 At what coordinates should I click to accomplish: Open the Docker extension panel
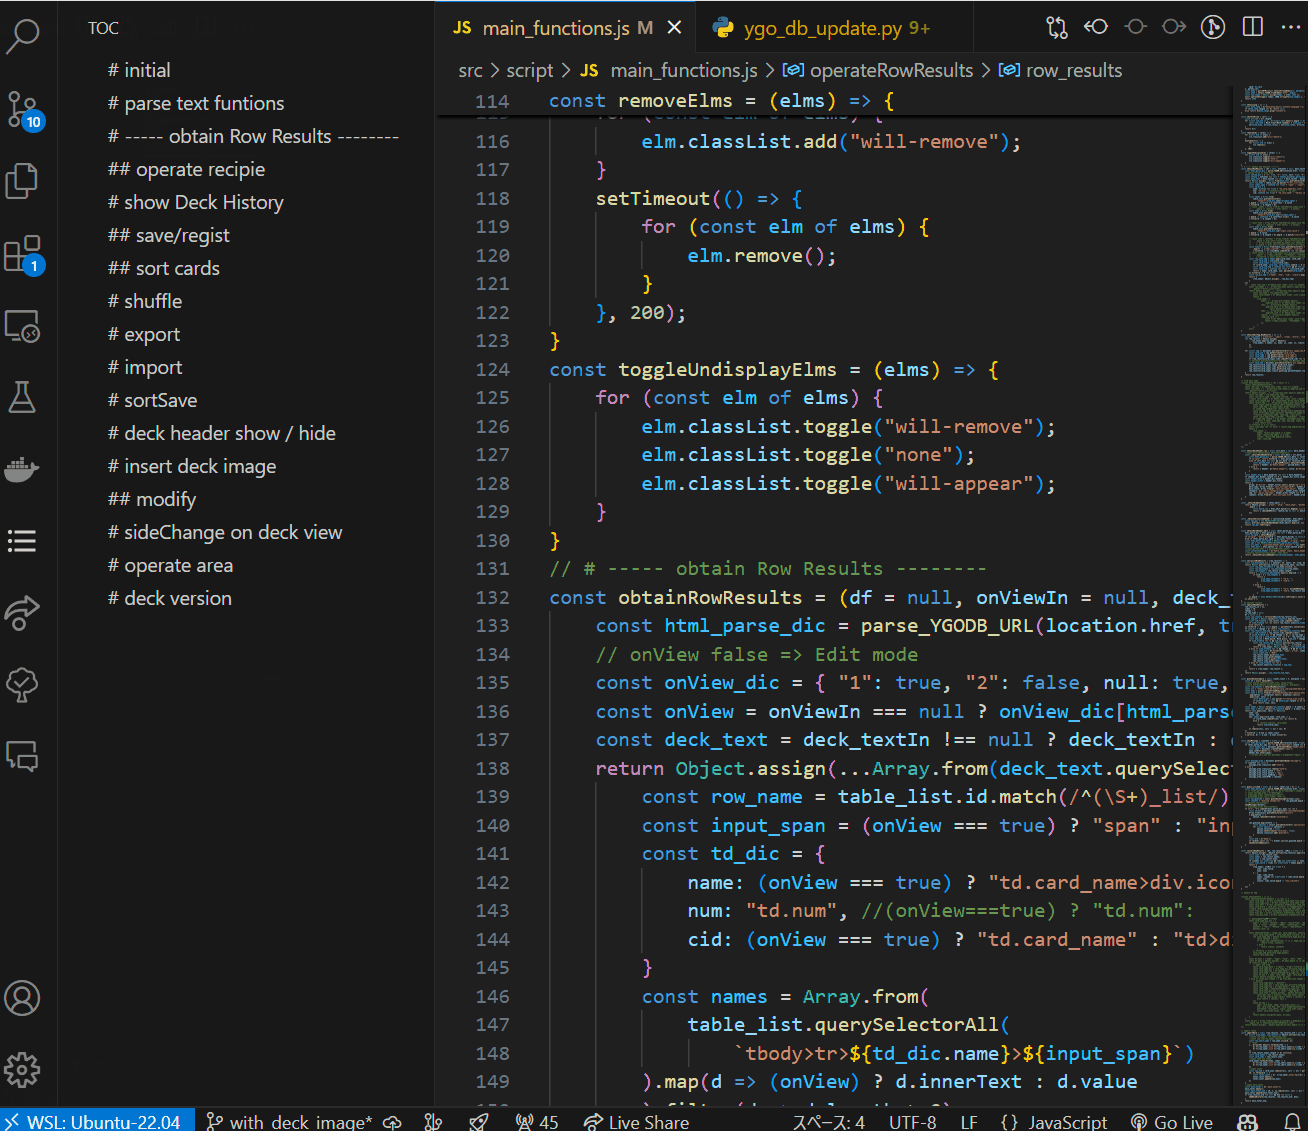[24, 468]
